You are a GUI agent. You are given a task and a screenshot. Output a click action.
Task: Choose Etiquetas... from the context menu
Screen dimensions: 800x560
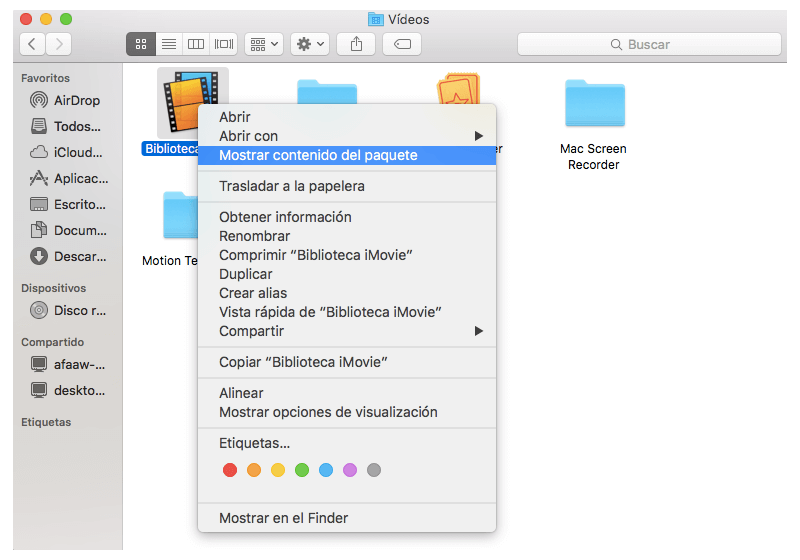pyautogui.click(x=347, y=443)
